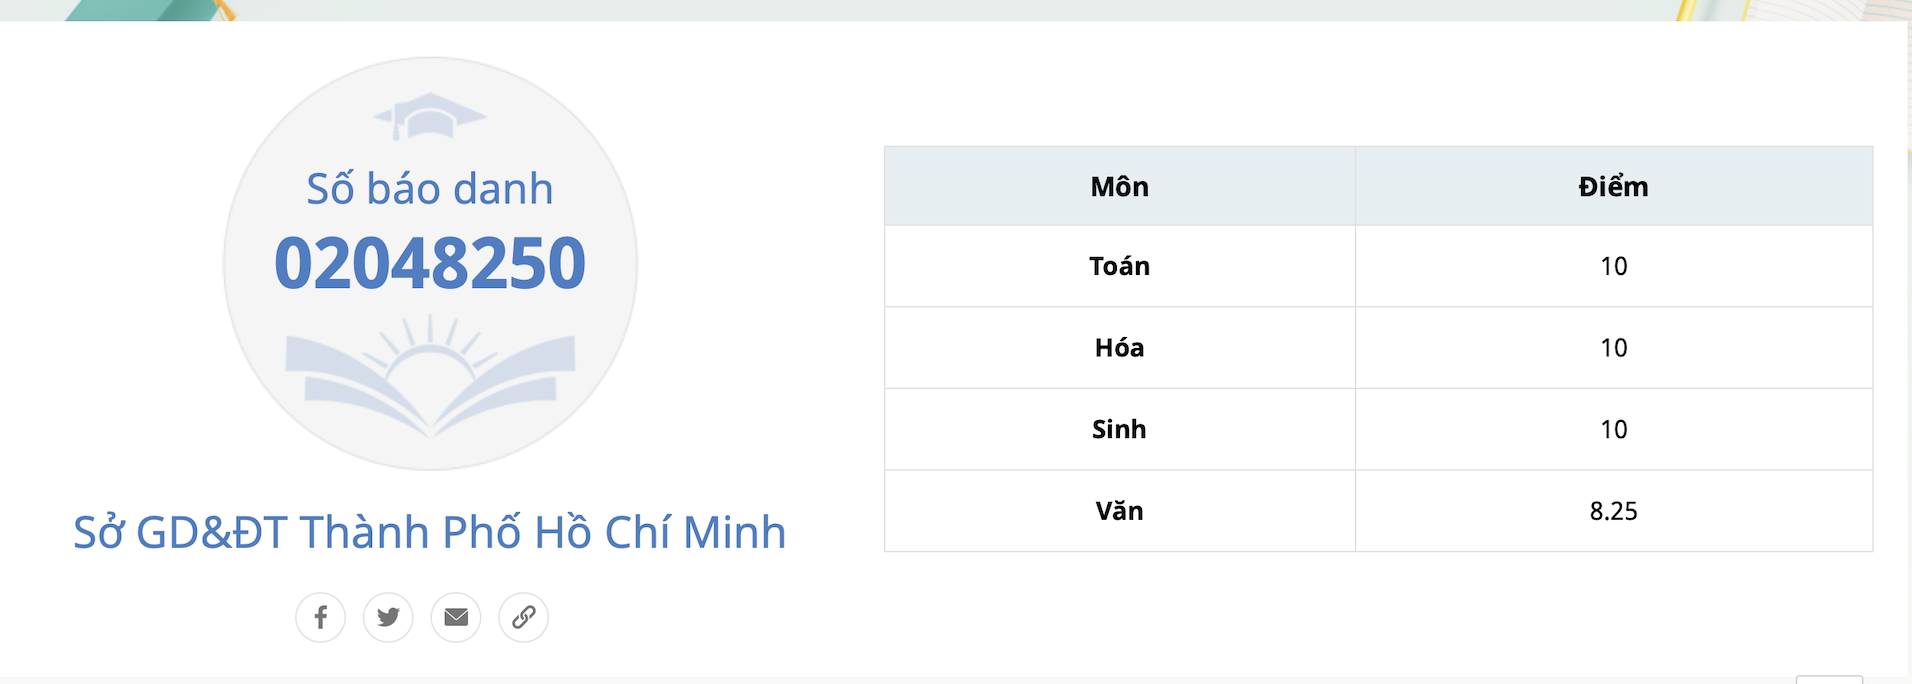Screen dimensions: 1912x684
Task: Copy link with chain icon
Action: tap(524, 617)
